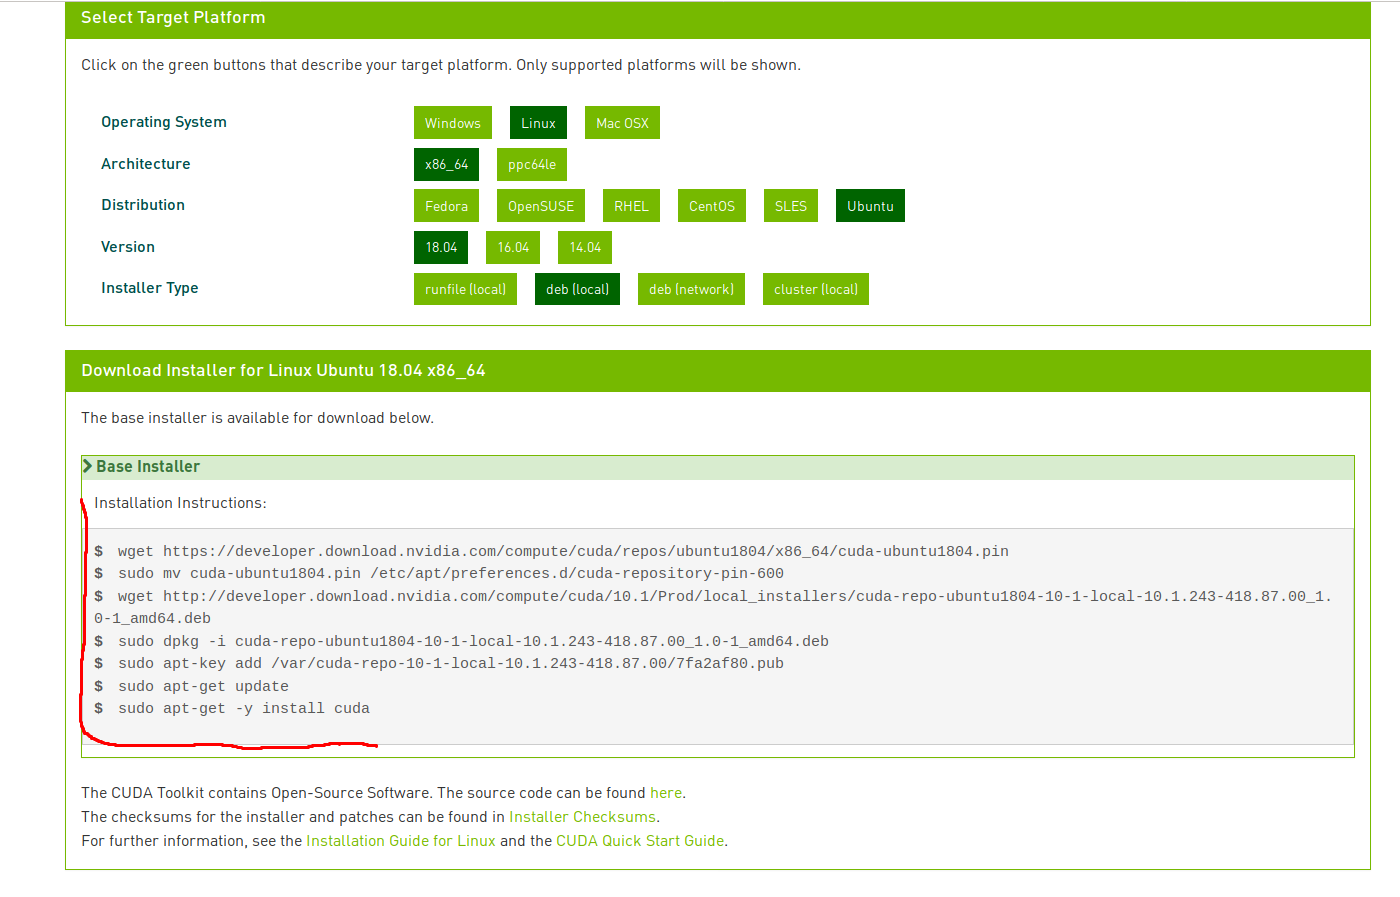This screenshot has height=897, width=1400.
Task: Choose cluster (local) installer type
Action: coord(816,289)
